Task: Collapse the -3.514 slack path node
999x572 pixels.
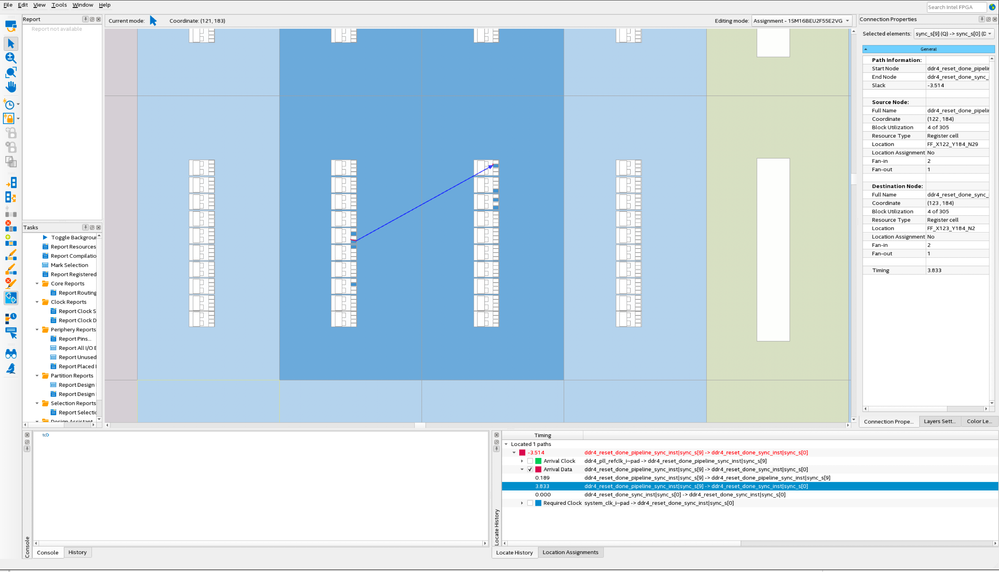Action: click(x=514, y=453)
